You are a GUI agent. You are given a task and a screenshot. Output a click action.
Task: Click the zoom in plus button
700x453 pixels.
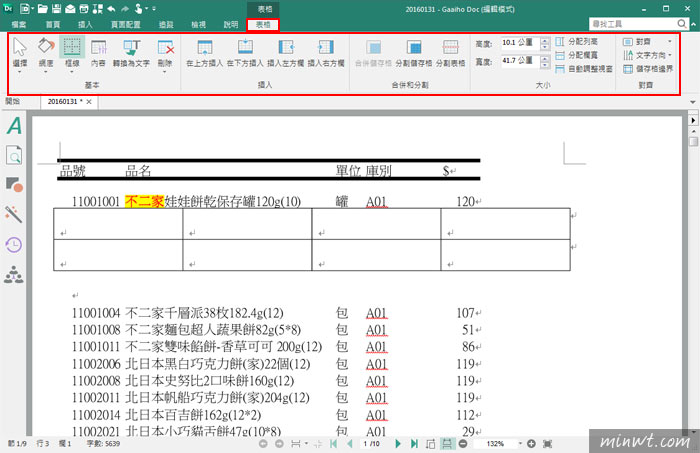click(531, 444)
